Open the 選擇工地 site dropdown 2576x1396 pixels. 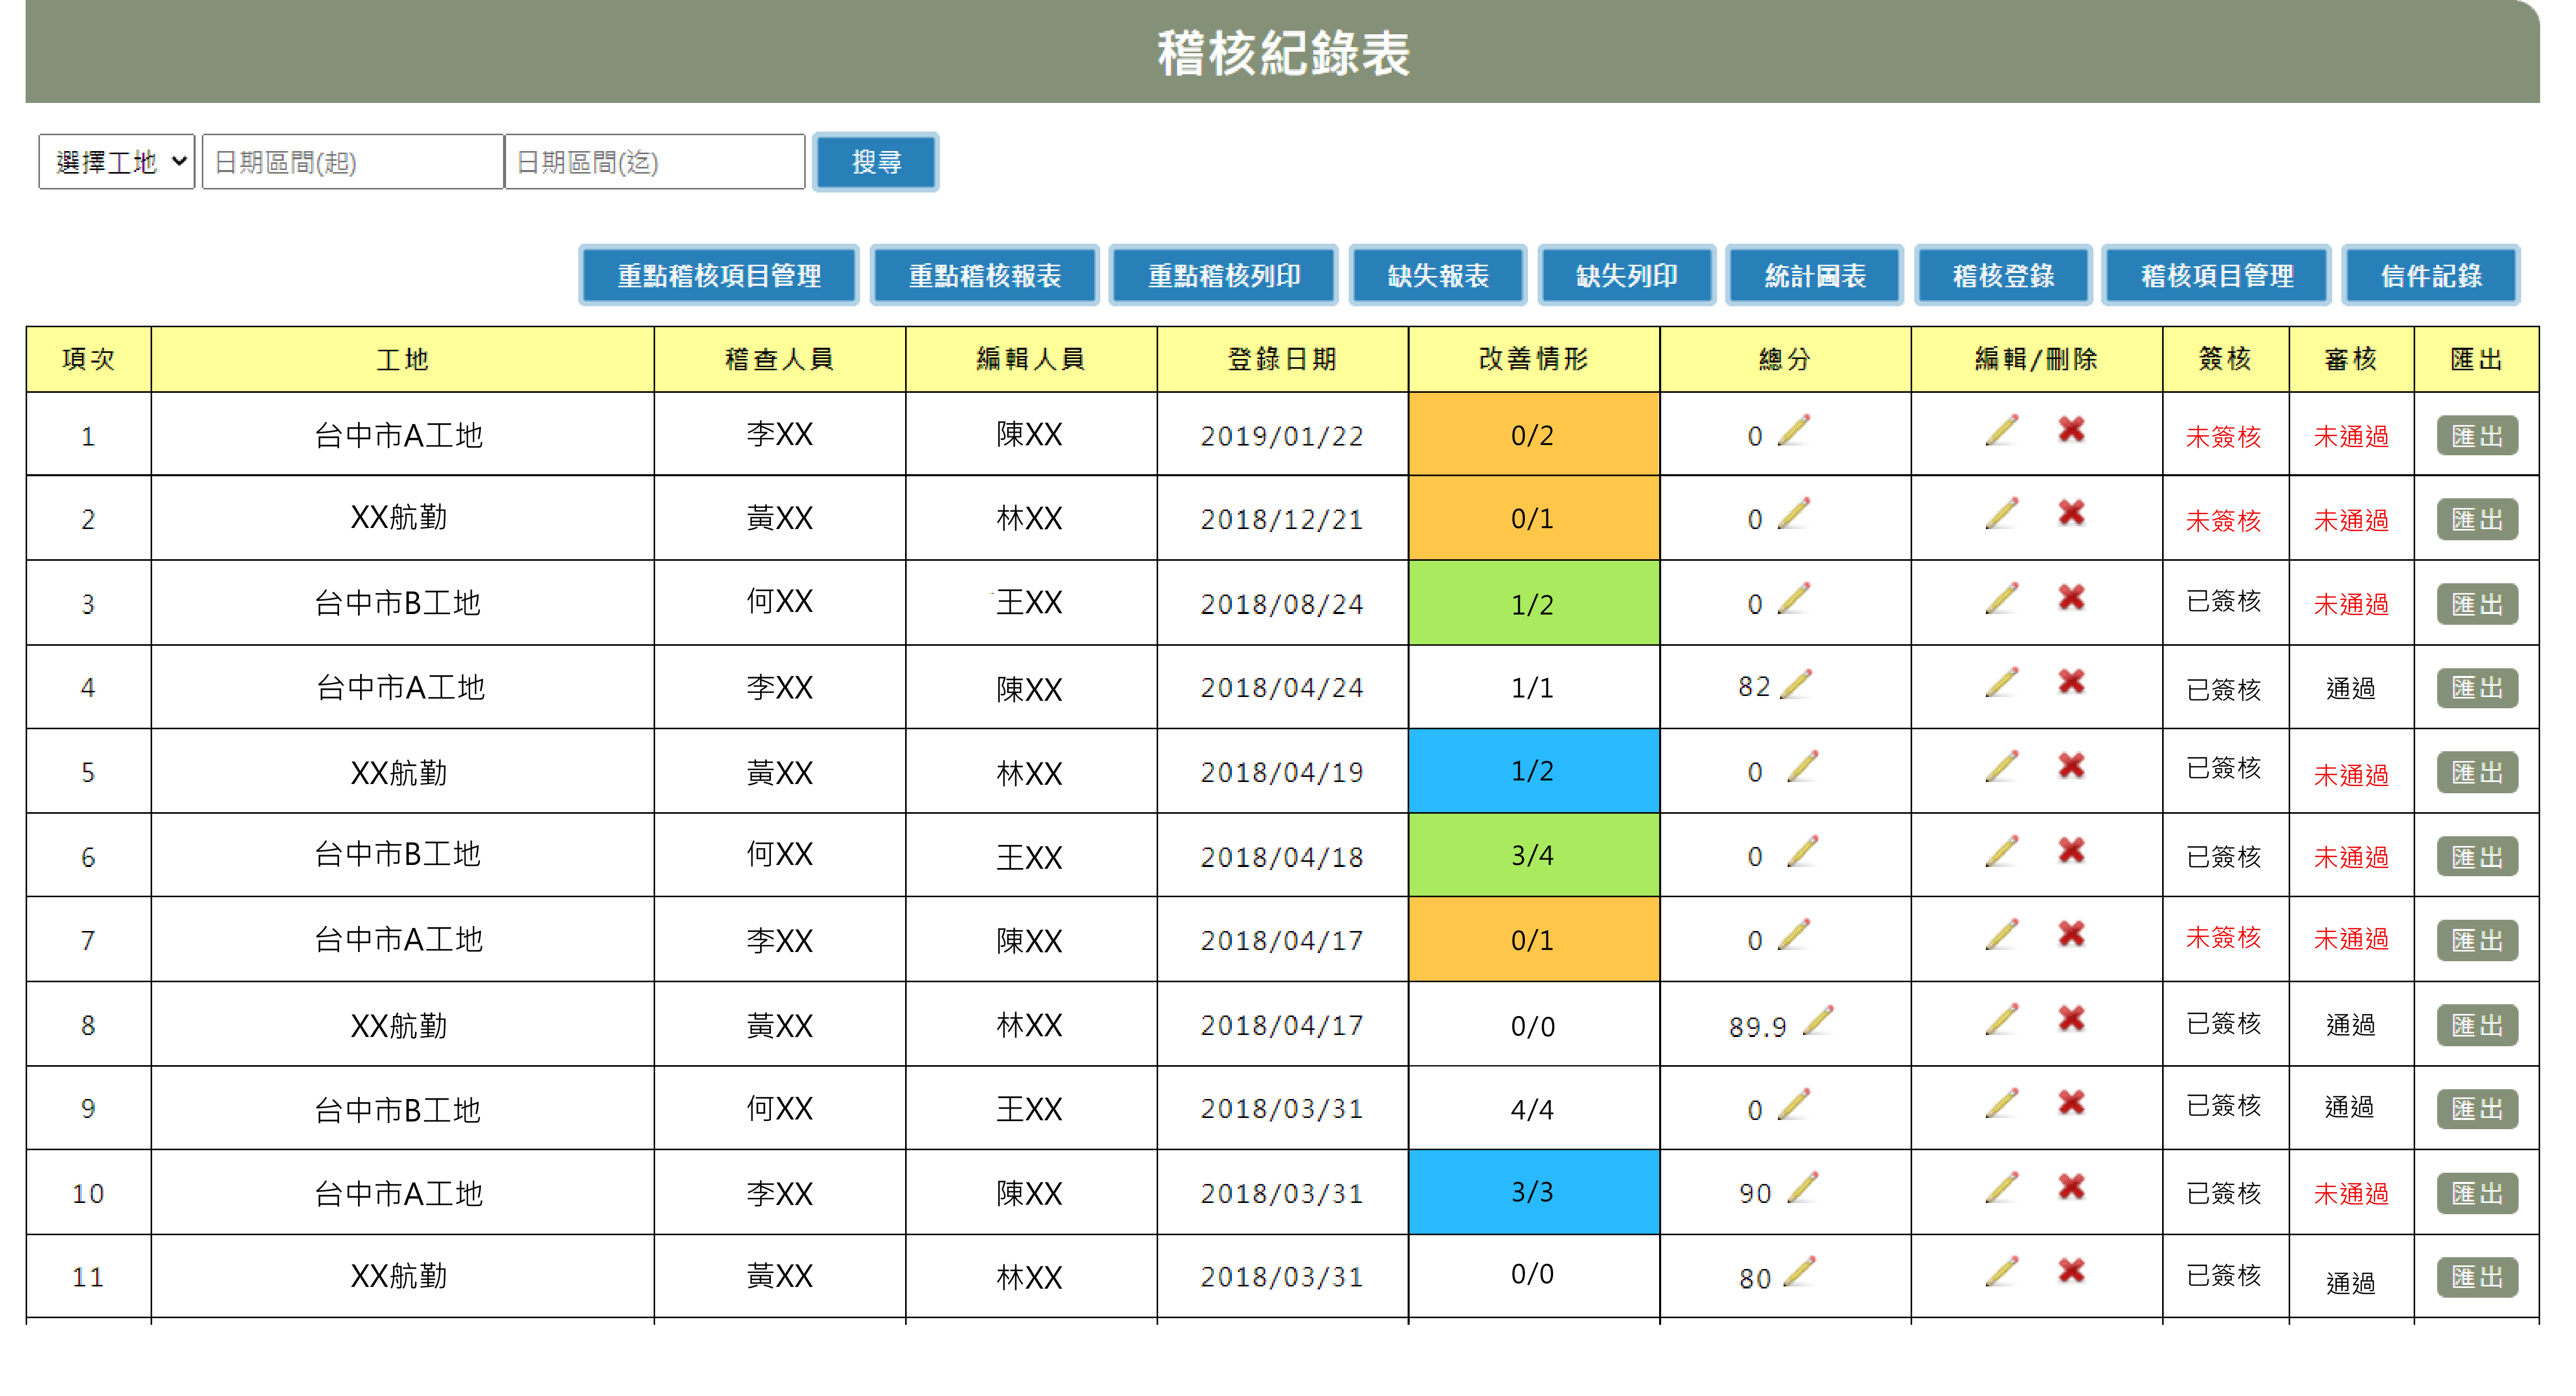(x=117, y=162)
